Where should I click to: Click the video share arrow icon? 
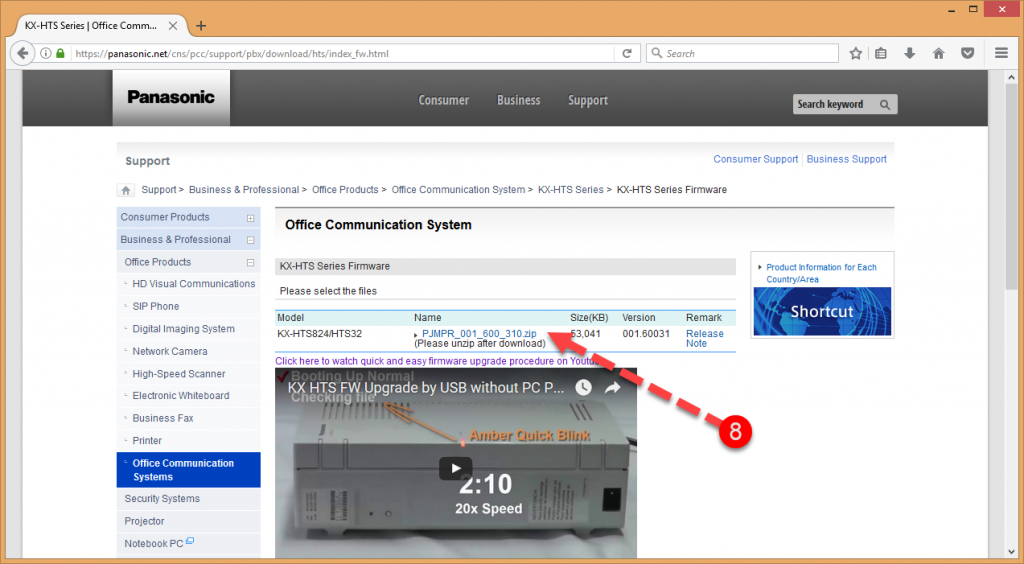click(613, 388)
